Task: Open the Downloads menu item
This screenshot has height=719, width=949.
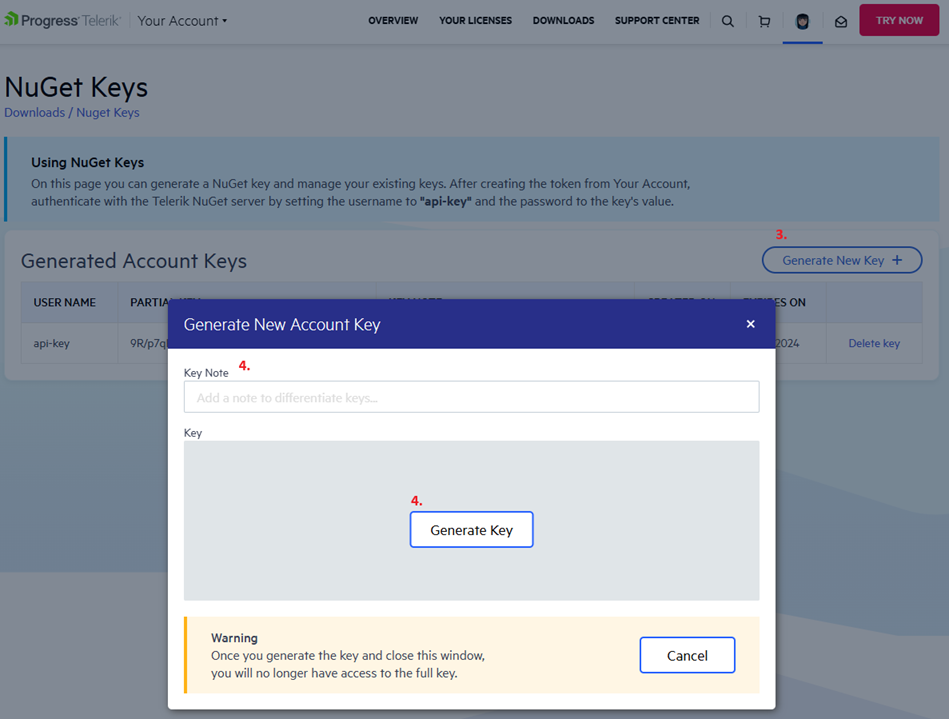Action: coord(563,21)
